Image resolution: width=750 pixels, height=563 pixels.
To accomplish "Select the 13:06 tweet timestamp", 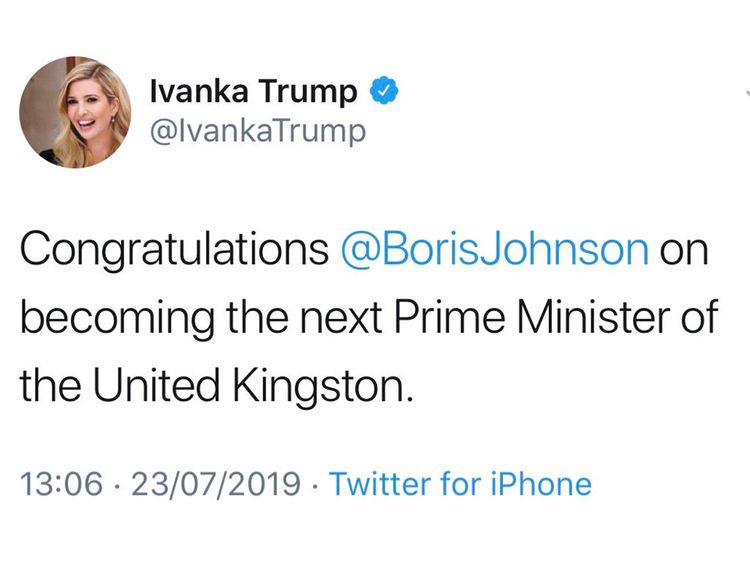I will [61, 483].
